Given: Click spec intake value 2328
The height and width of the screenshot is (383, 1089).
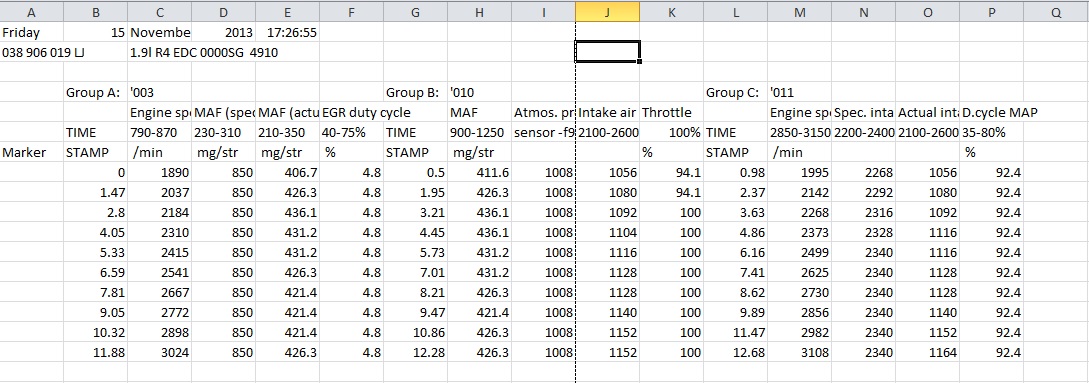Looking at the screenshot, I should pyautogui.click(x=863, y=233).
